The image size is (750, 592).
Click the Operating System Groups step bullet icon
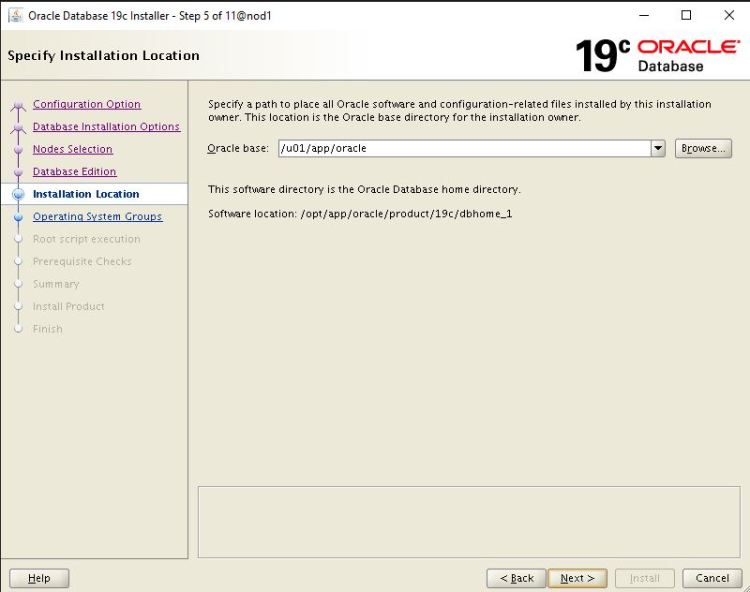[18, 217]
